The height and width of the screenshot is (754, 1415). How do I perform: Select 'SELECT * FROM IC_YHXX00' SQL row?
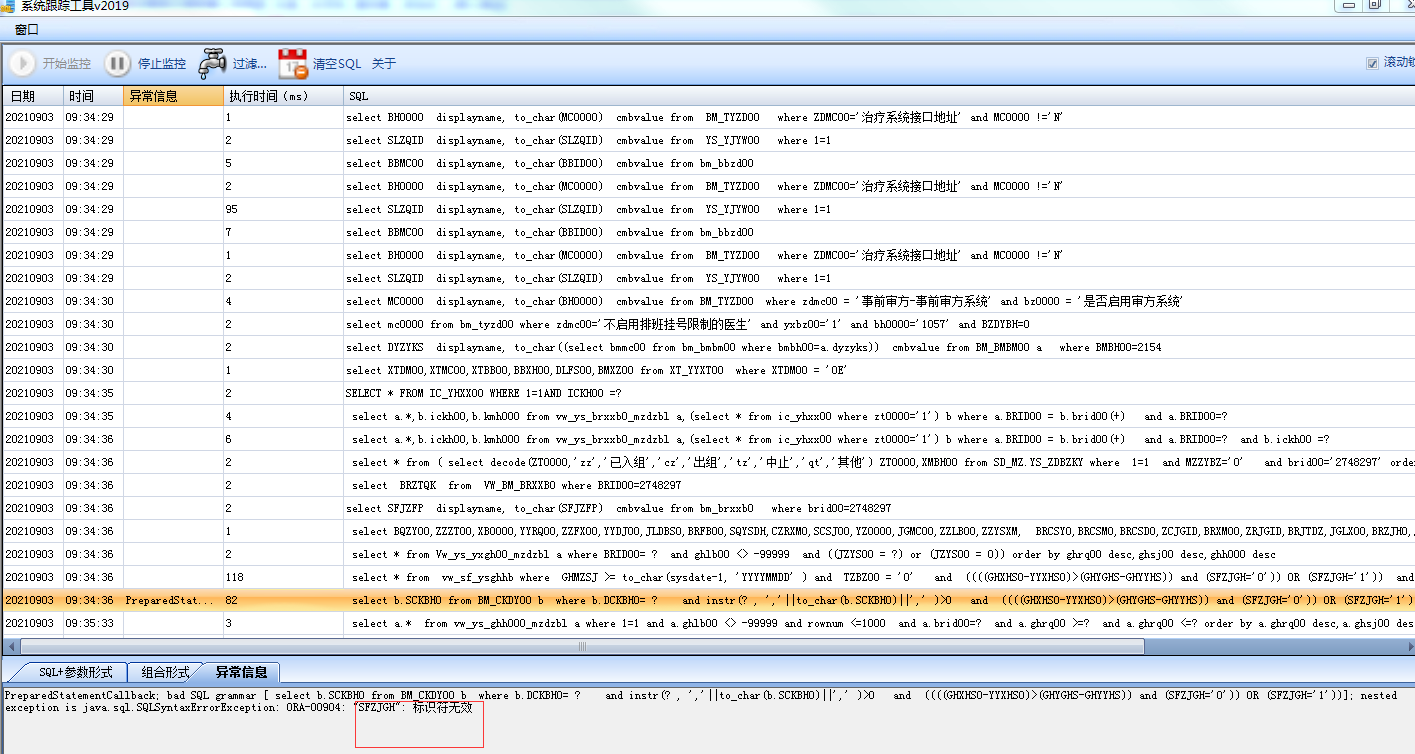pyautogui.click(x=708, y=393)
